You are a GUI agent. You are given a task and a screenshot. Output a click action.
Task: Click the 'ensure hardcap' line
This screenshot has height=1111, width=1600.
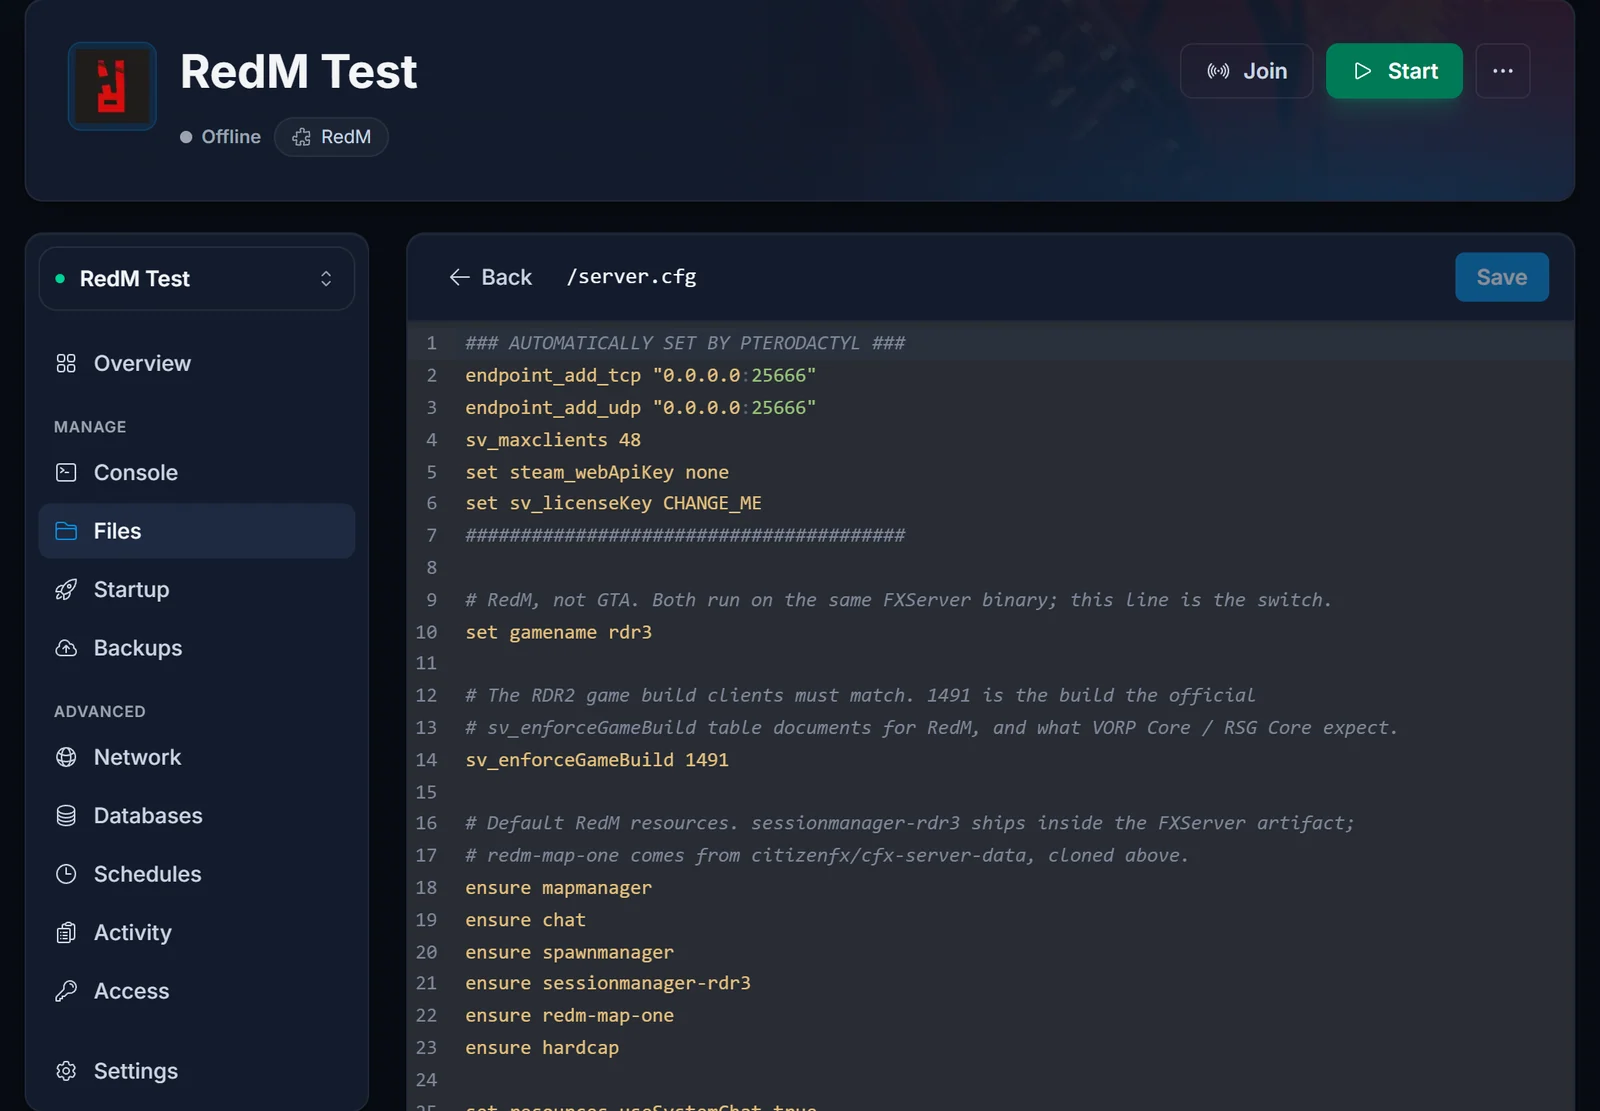coord(542,1048)
